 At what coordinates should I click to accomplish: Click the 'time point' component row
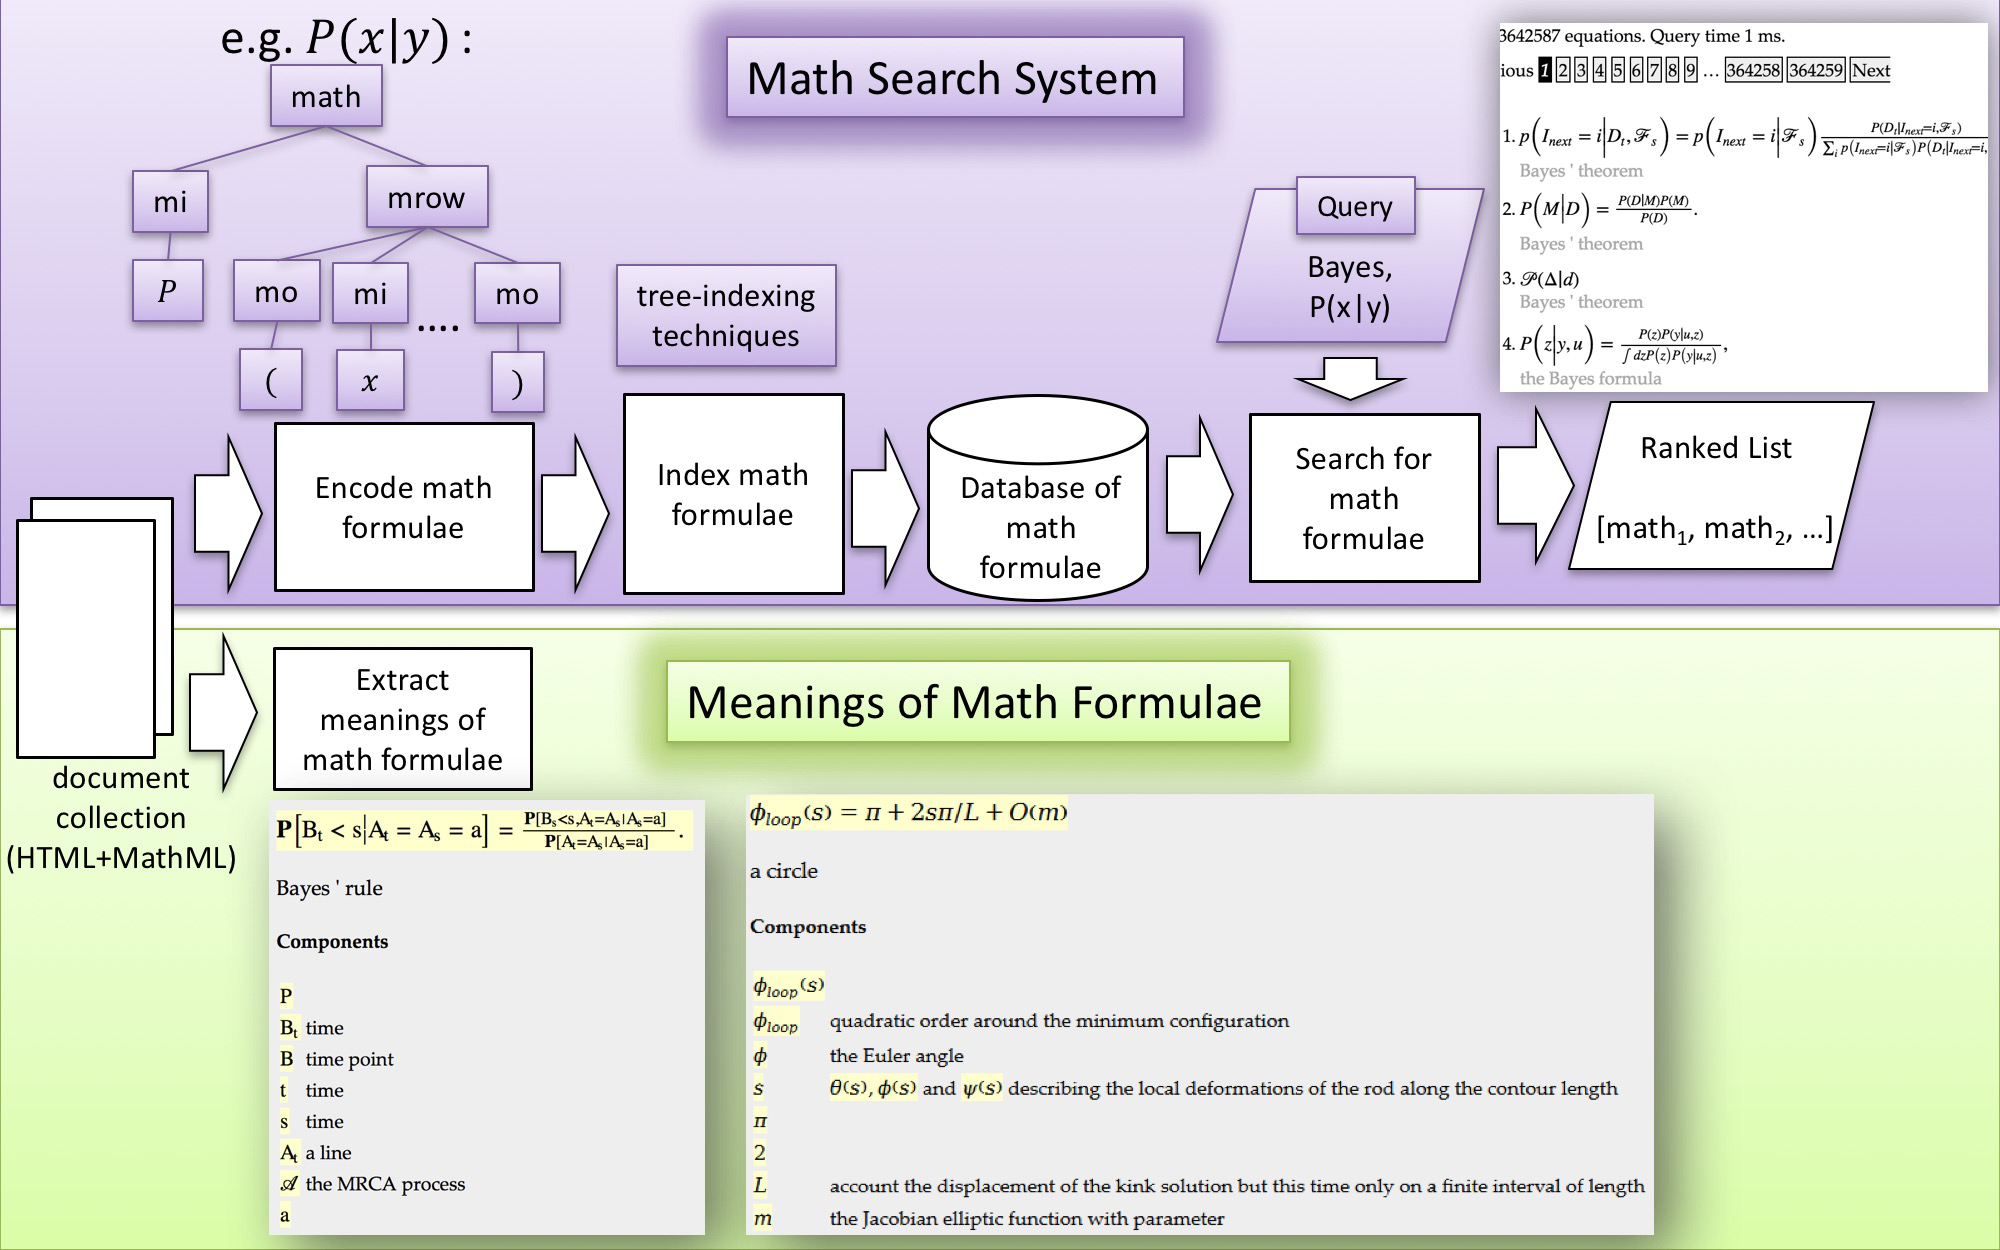pos(337,1059)
